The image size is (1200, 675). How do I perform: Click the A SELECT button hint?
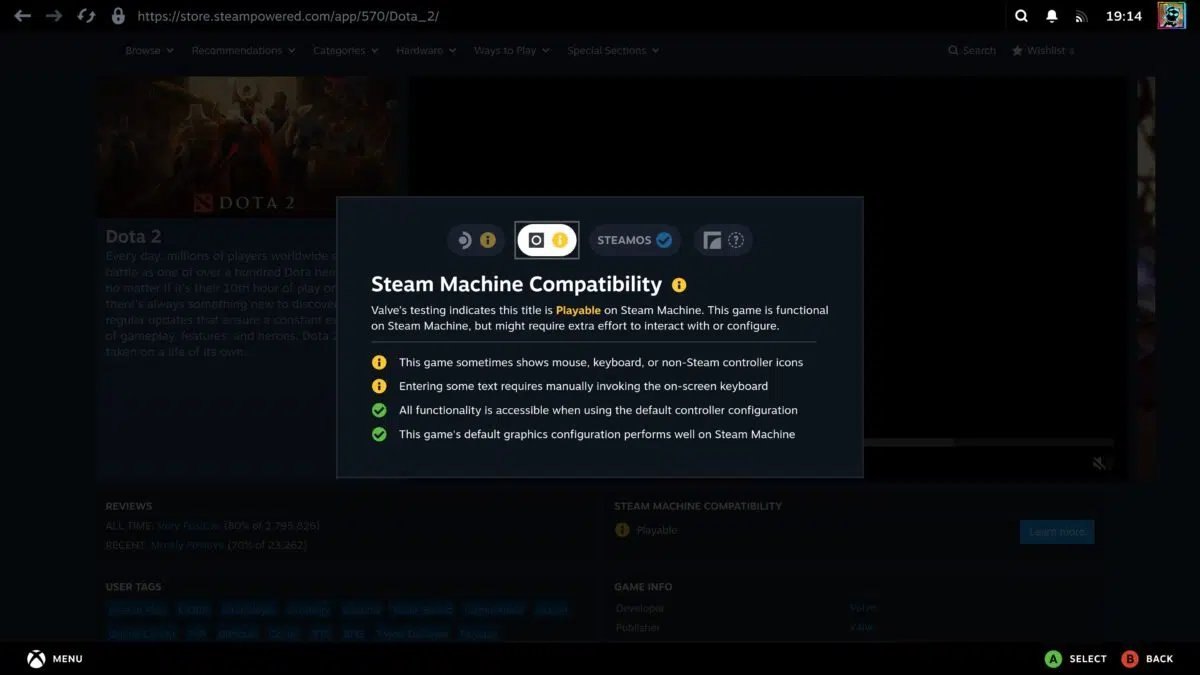[1075, 659]
